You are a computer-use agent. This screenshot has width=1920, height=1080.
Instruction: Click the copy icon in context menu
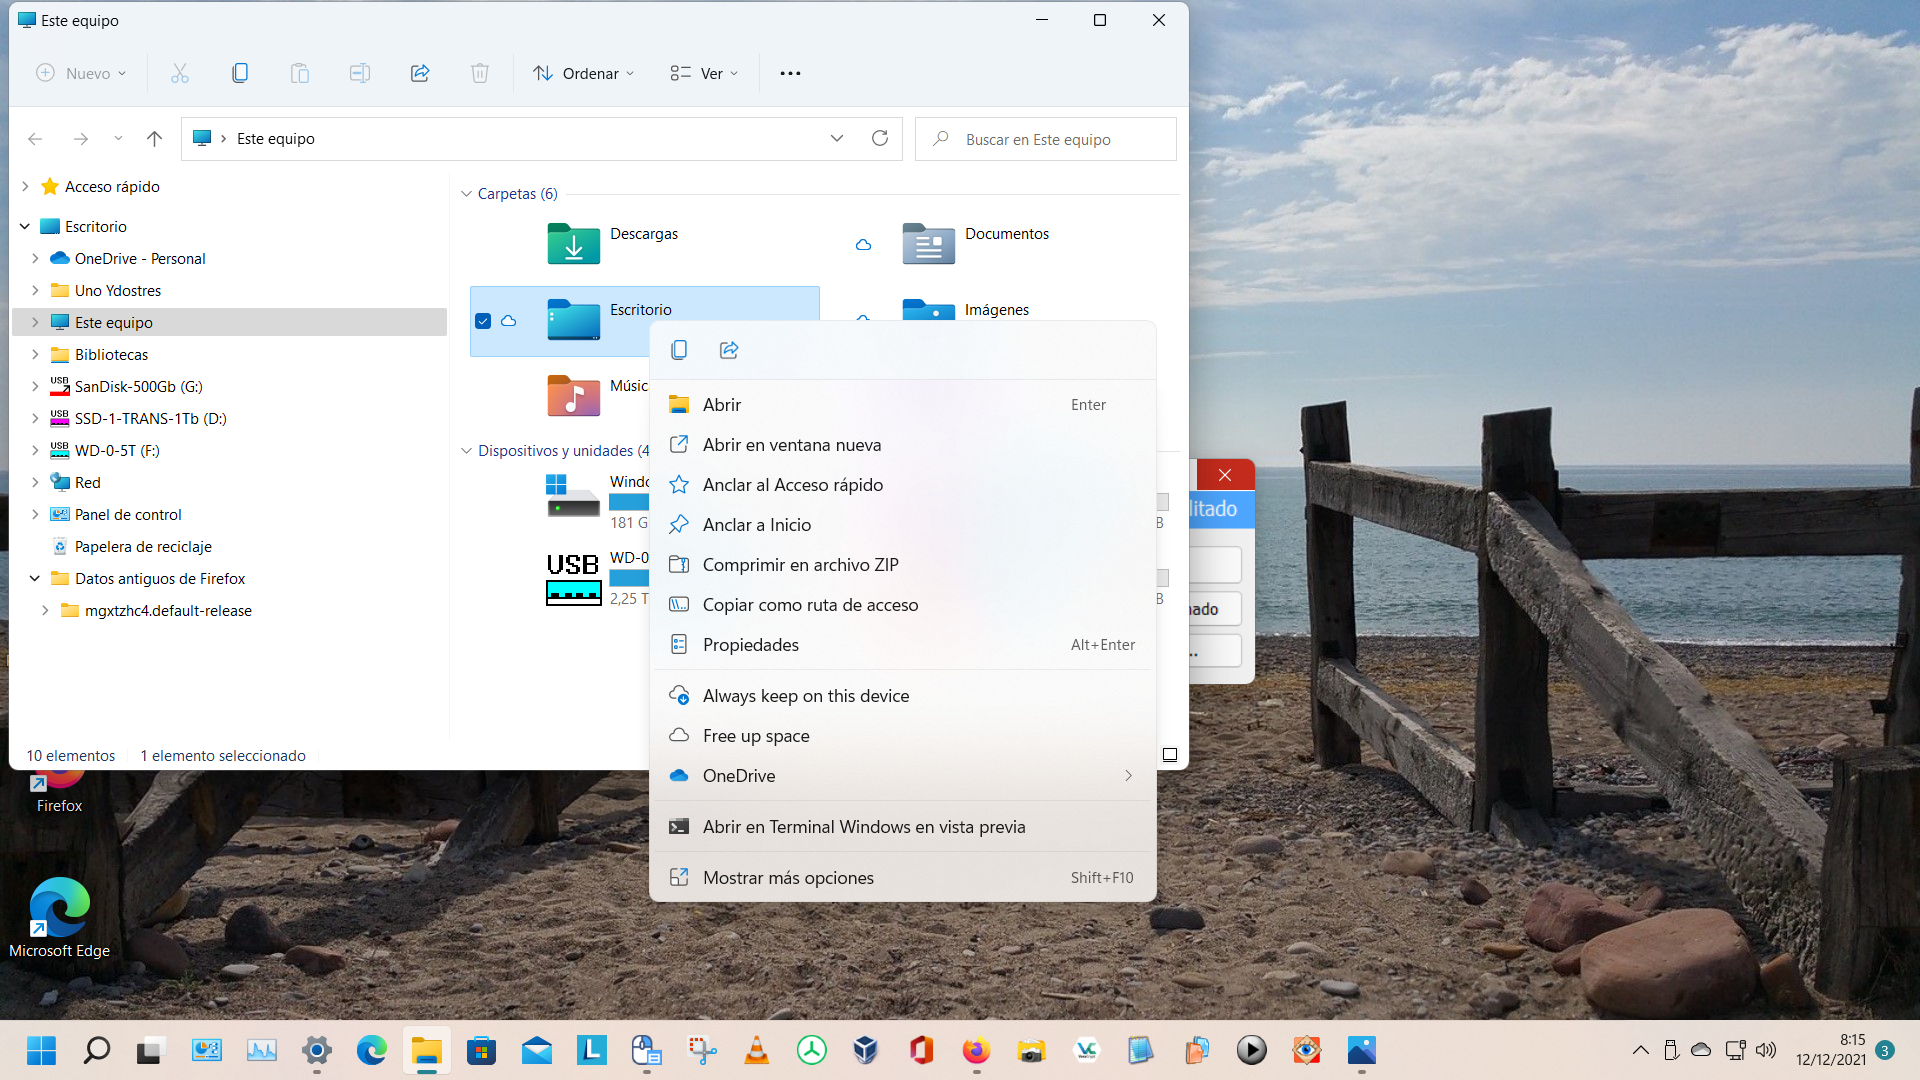click(679, 350)
